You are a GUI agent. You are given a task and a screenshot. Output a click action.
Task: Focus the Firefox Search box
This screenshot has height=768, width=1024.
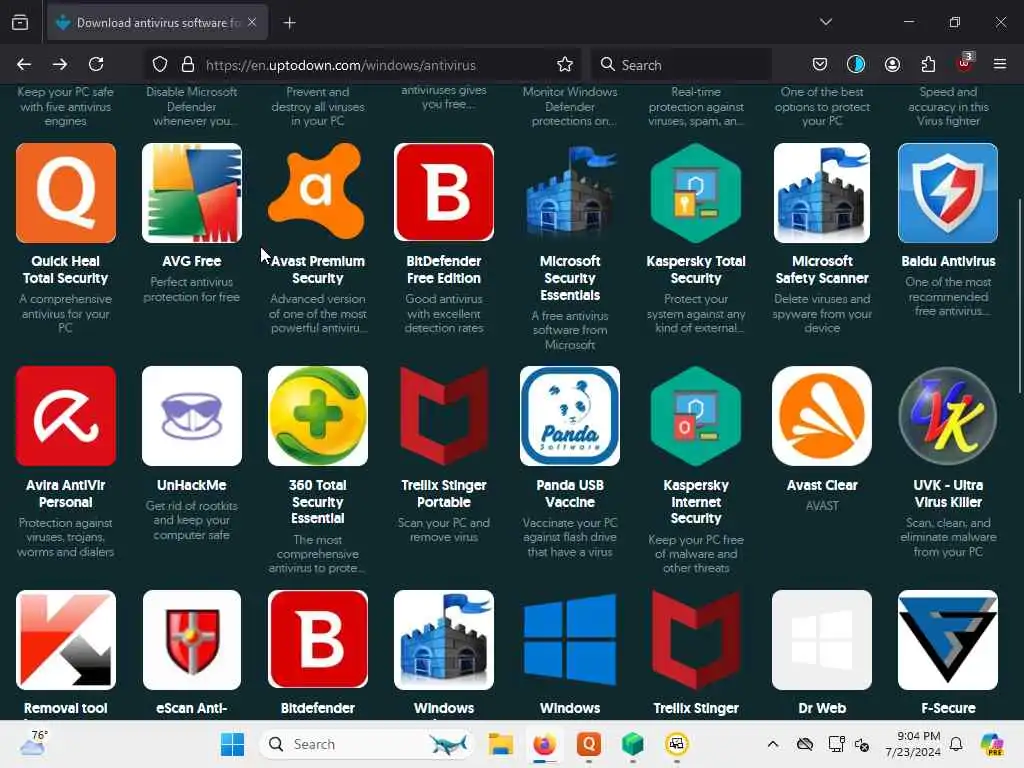click(682, 65)
